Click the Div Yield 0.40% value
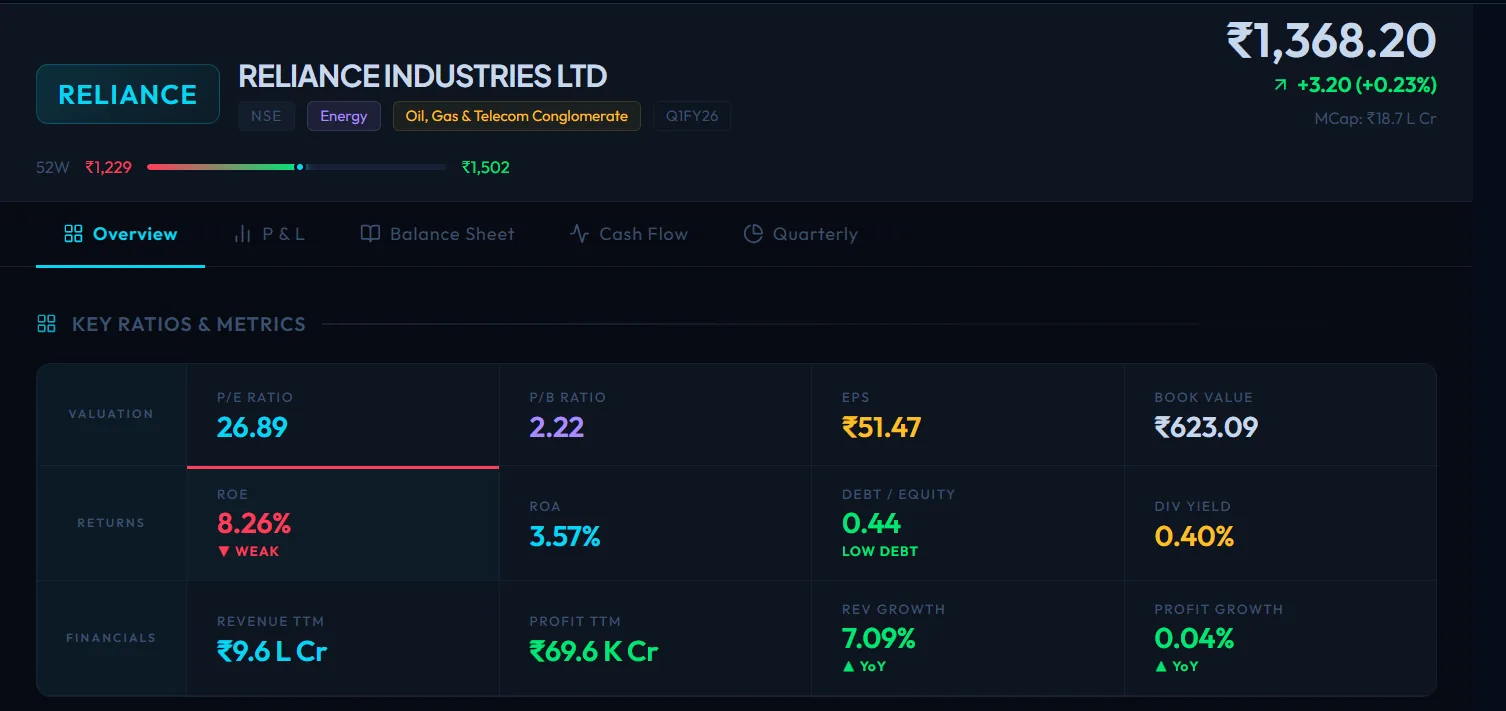1506x711 pixels. [x=1194, y=537]
